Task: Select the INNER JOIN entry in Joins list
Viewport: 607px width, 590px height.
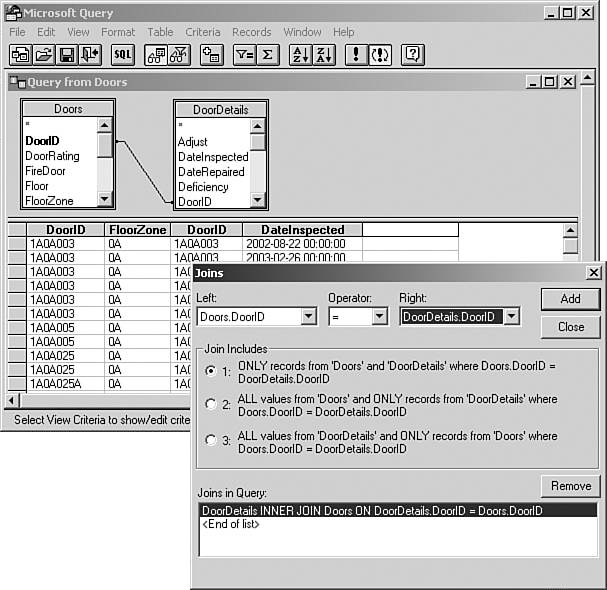Action: pyautogui.click(x=398, y=511)
